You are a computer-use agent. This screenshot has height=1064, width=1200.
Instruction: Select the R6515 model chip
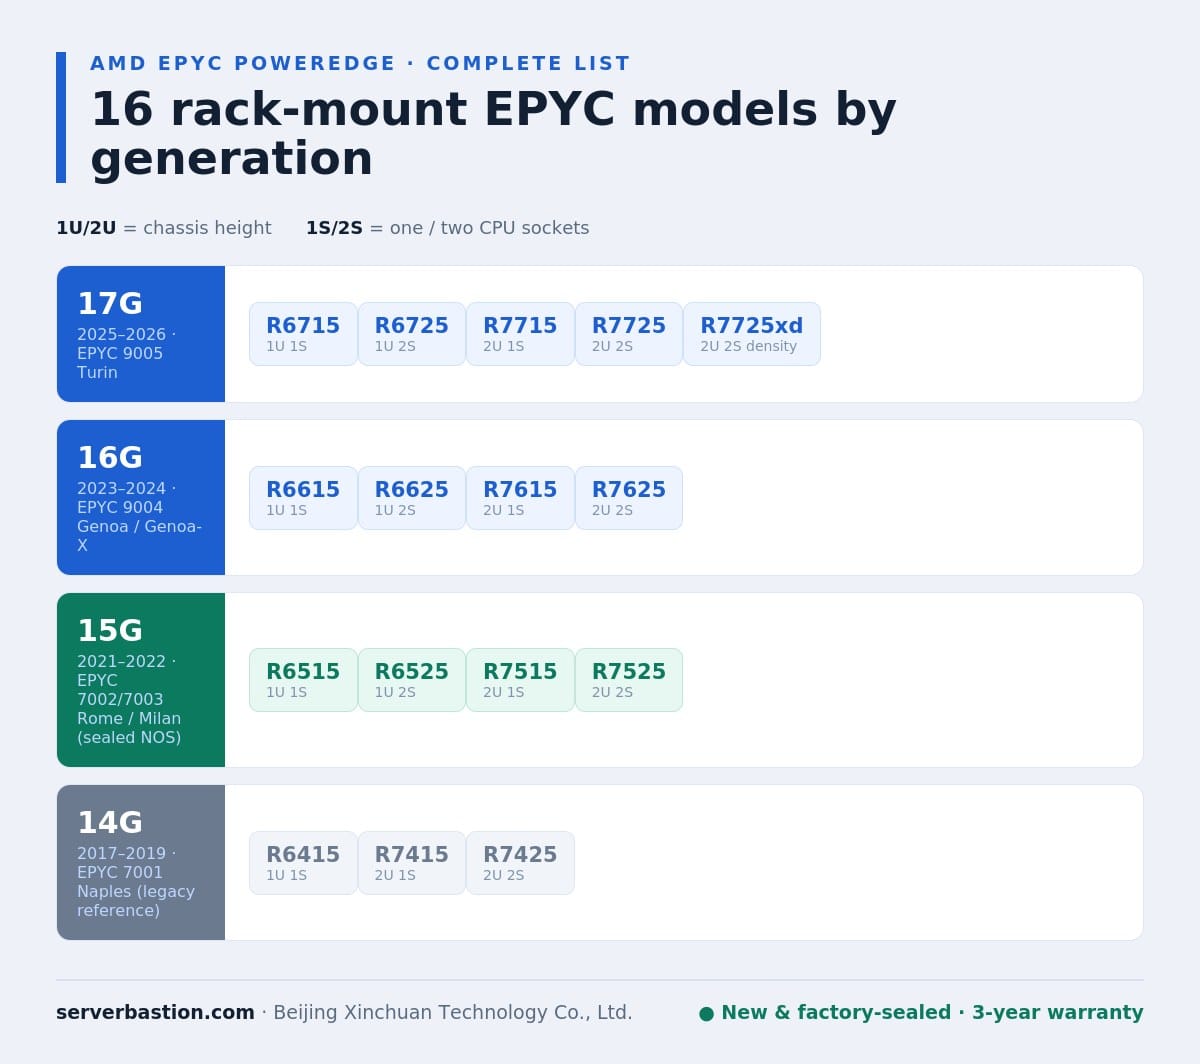tap(303, 680)
